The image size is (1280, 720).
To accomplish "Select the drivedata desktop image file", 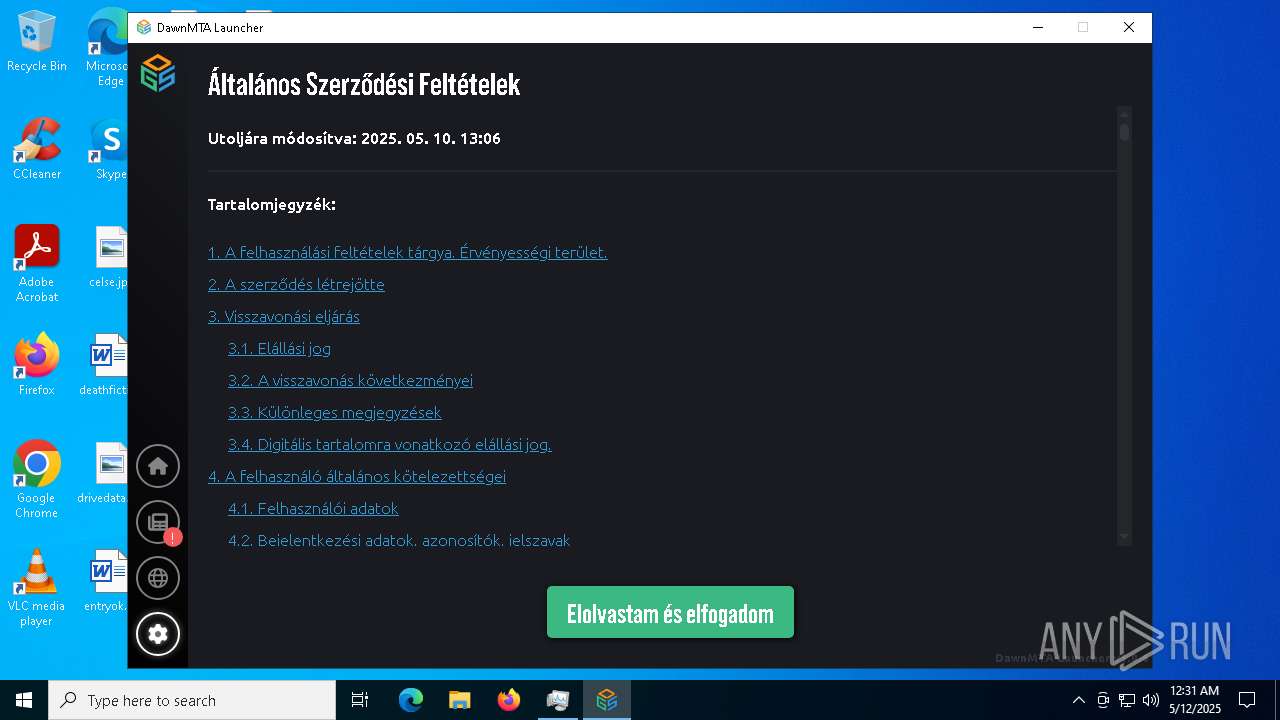I will pos(104,473).
